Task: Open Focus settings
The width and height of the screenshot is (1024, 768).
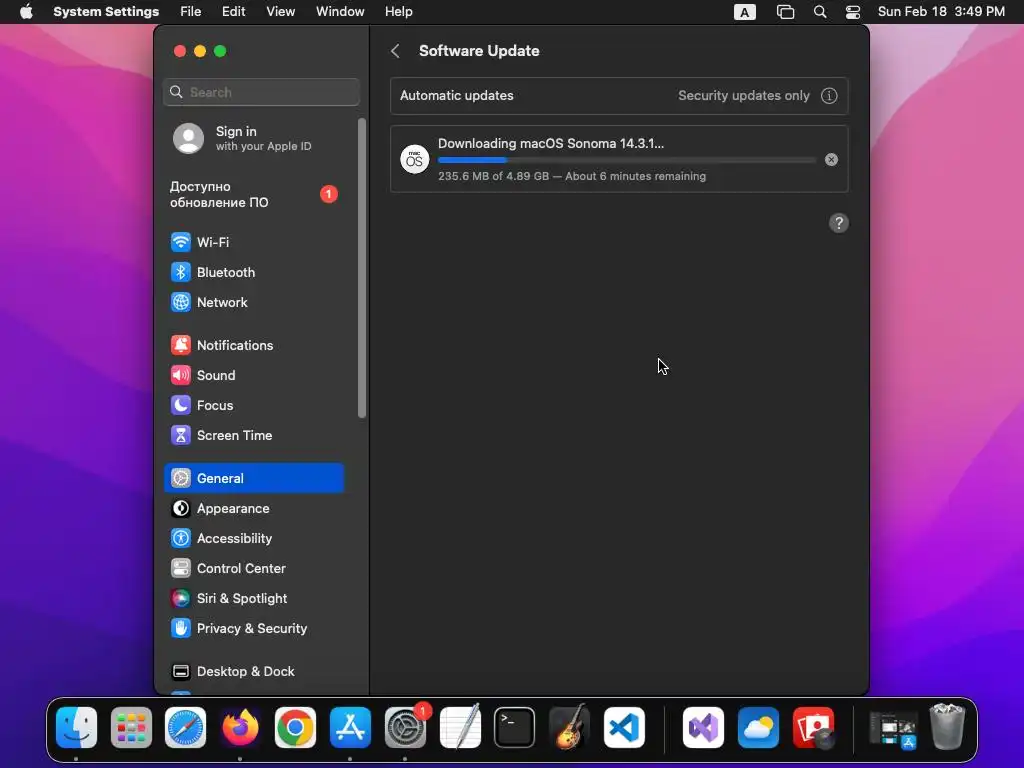Action: (254, 406)
